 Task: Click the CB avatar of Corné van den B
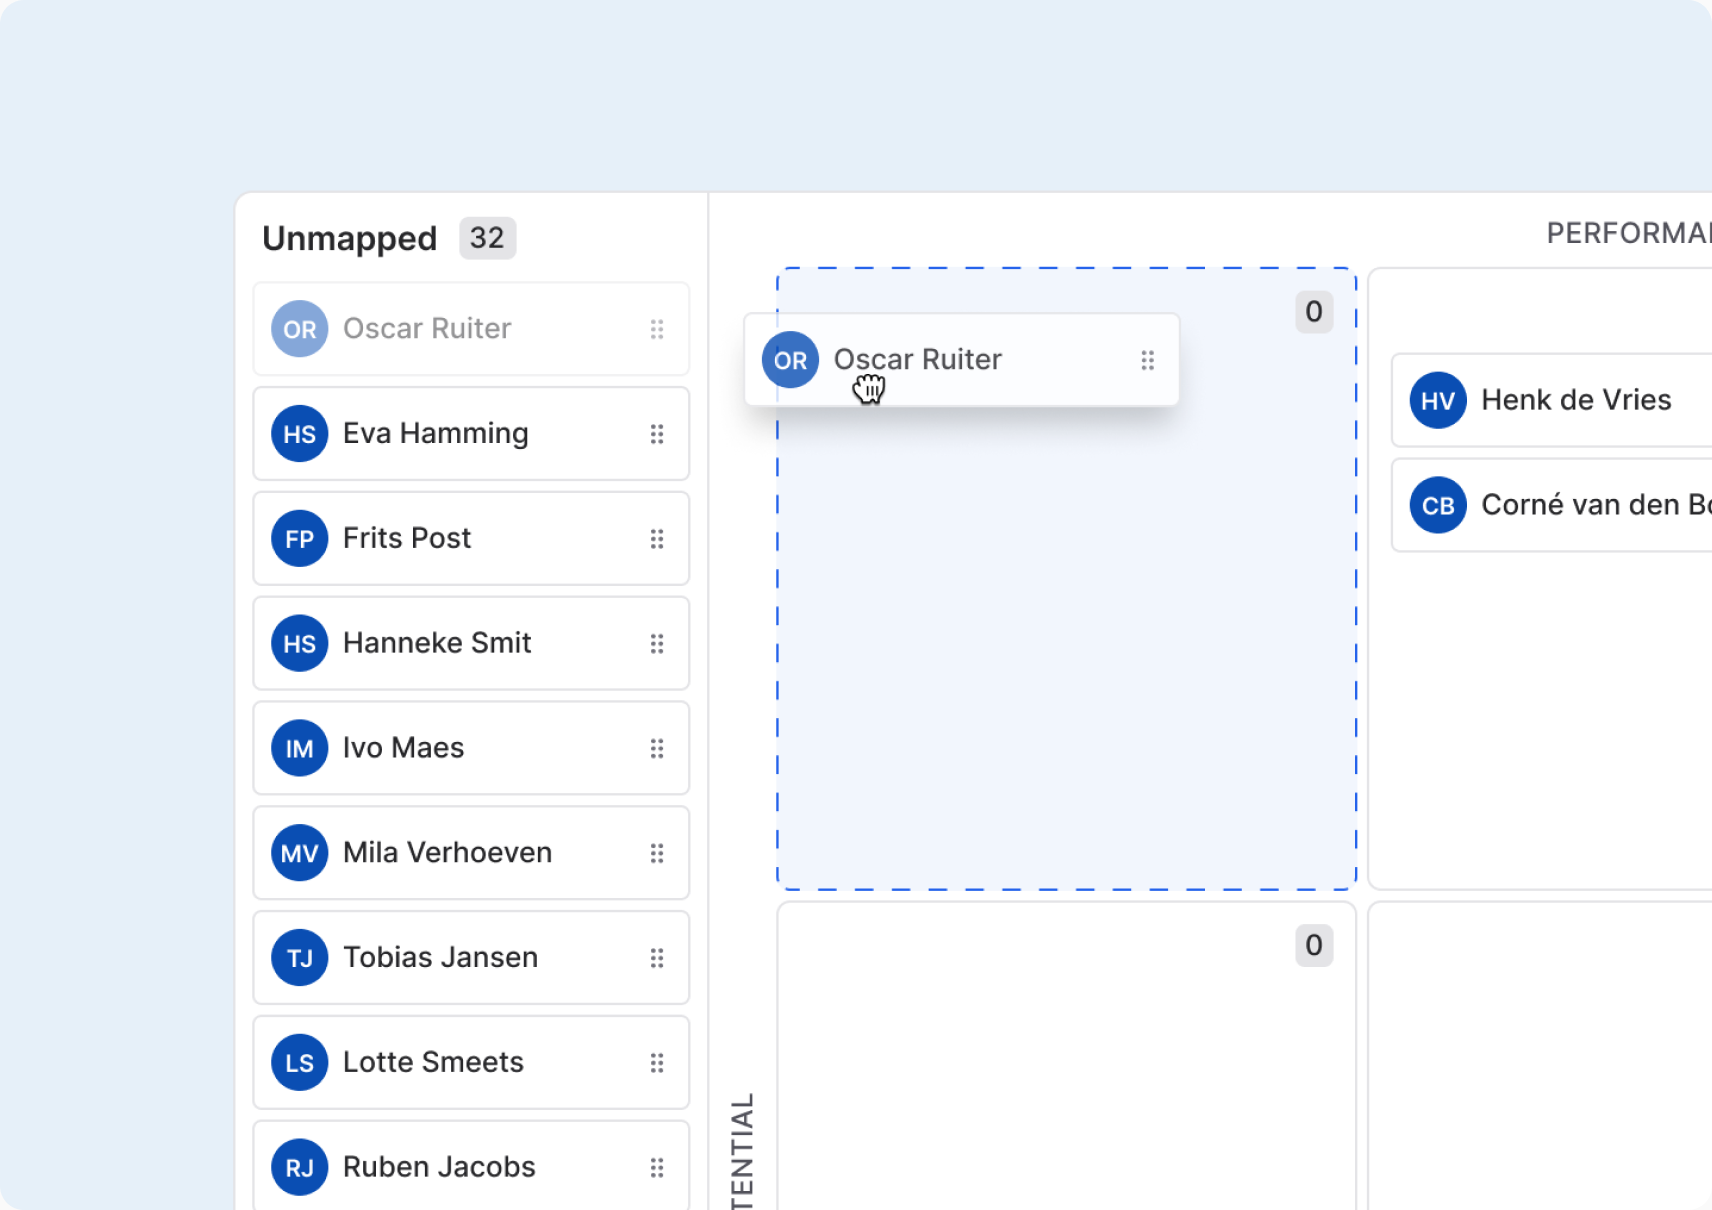click(1438, 505)
